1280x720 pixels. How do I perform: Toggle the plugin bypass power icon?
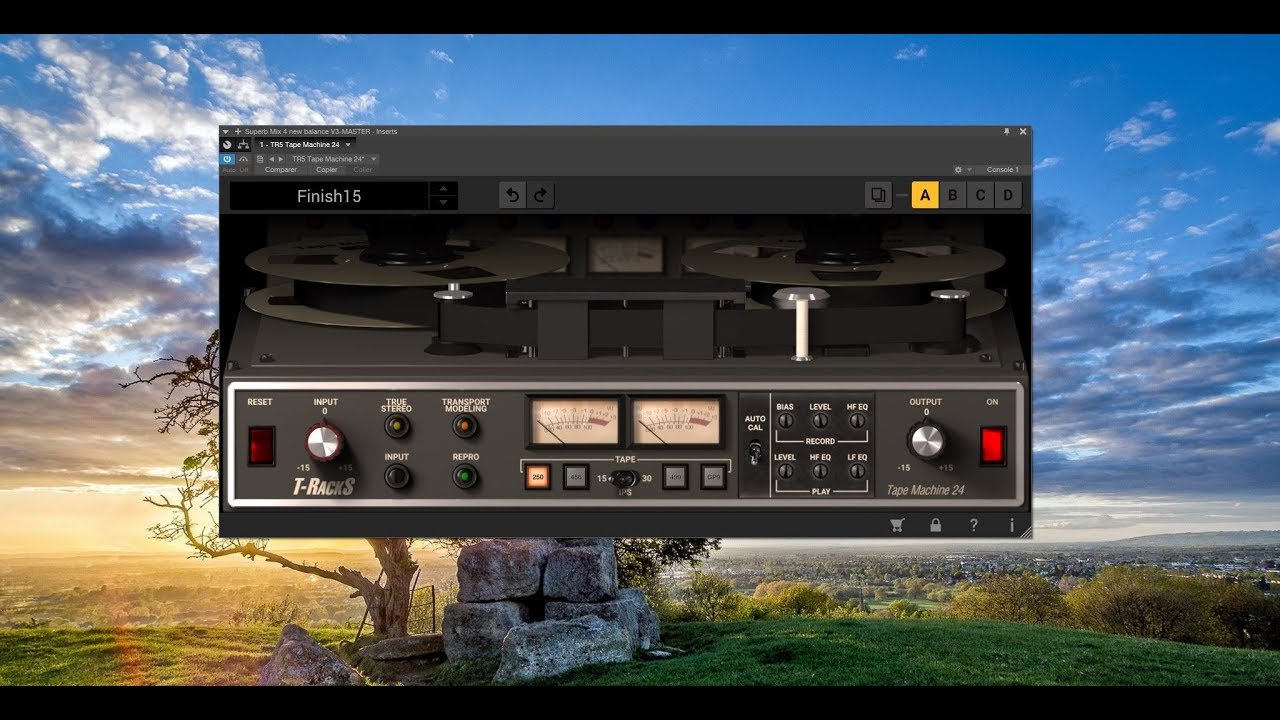228,159
